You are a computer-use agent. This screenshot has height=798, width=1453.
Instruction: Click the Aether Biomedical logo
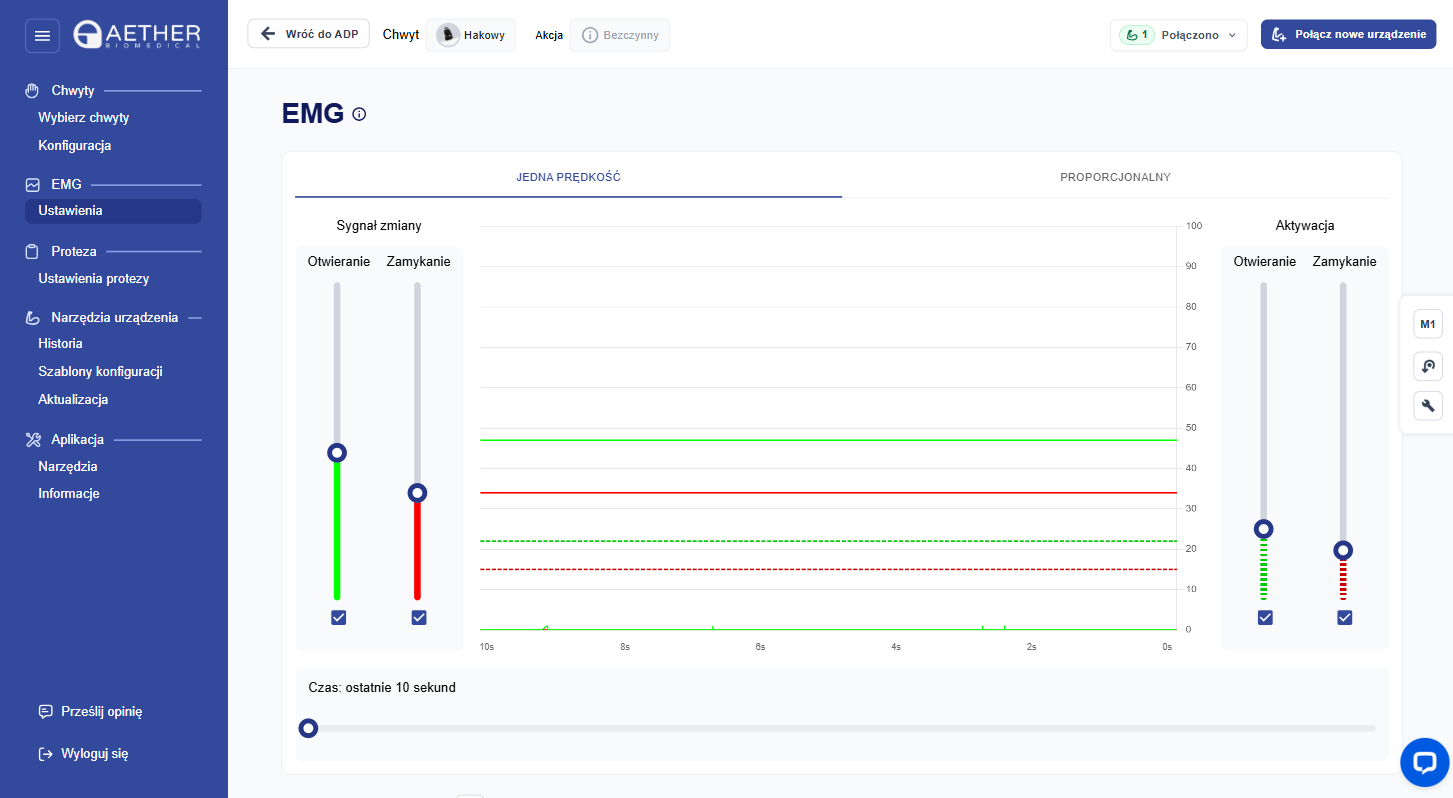(137, 35)
